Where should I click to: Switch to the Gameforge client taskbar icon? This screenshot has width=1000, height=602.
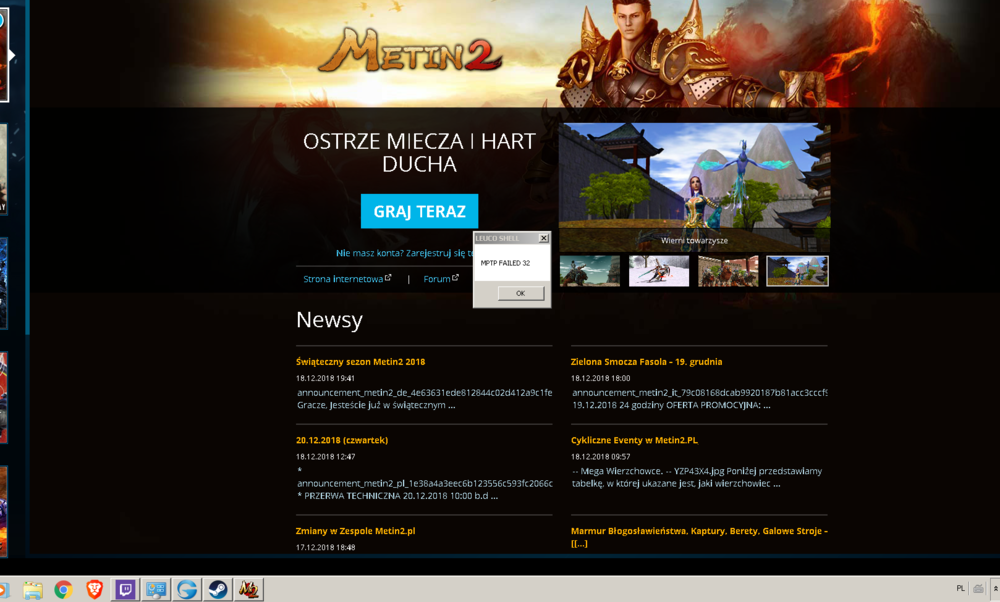(x=187, y=590)
